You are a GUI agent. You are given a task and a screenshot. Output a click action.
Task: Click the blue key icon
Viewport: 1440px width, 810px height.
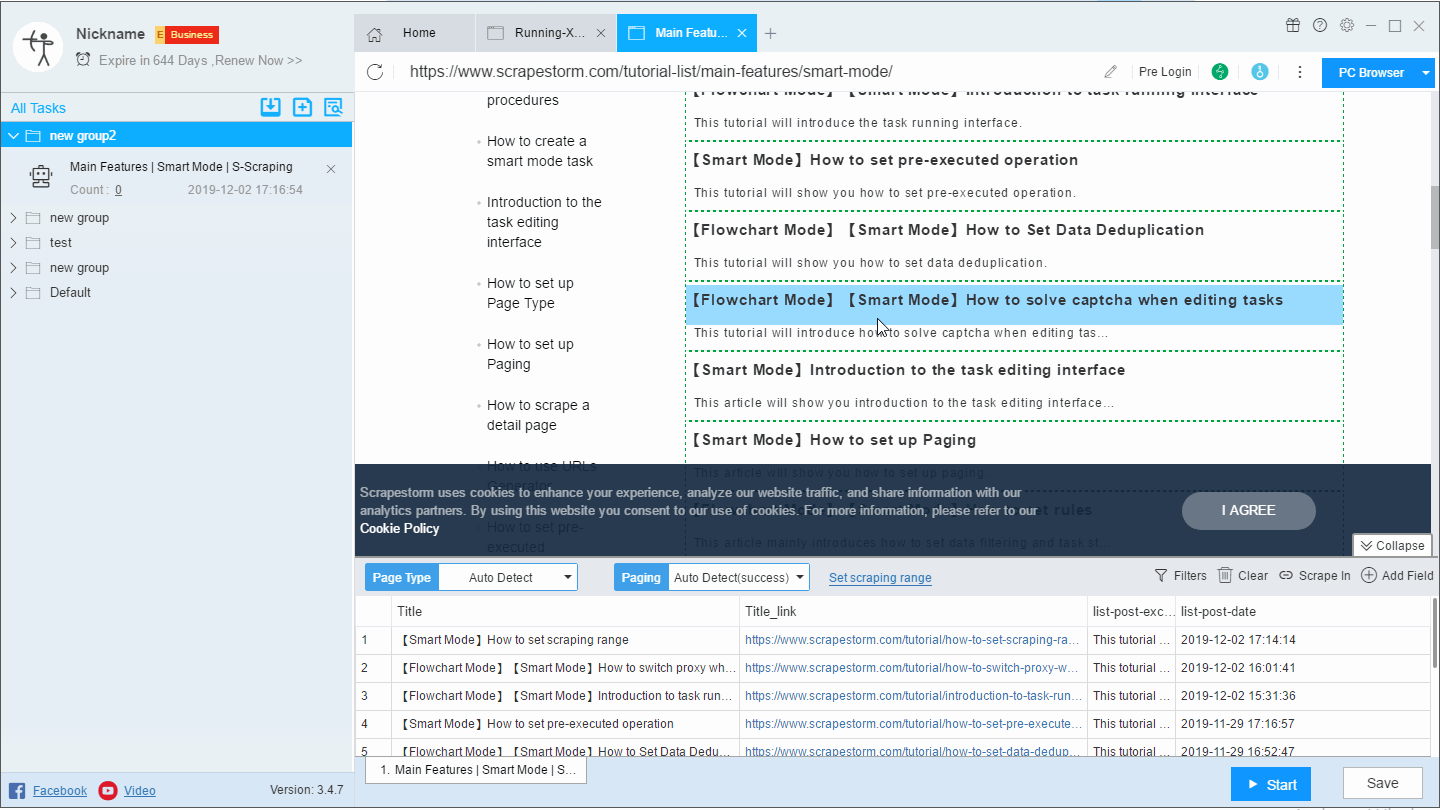click(1260, 72)
